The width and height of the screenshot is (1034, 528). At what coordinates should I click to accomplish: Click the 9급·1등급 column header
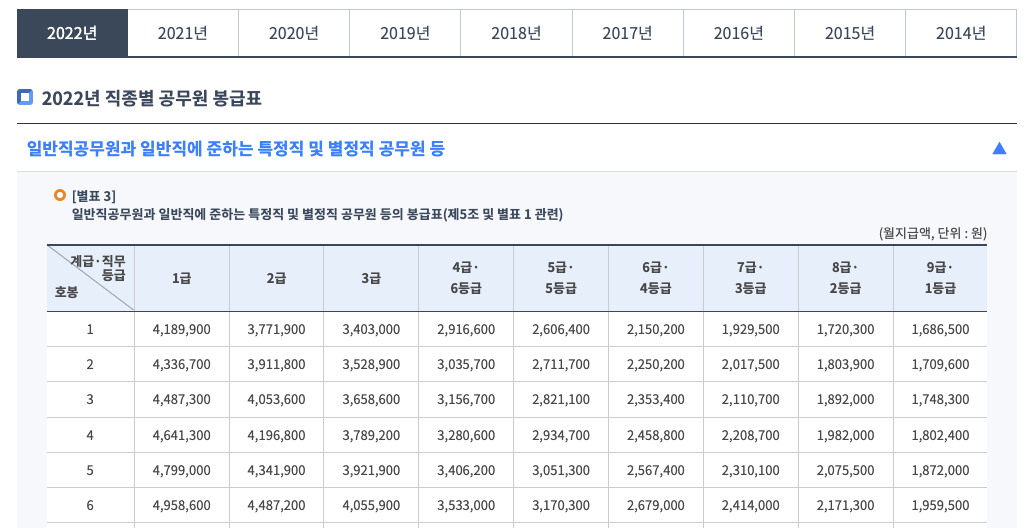tap(940, 278)
